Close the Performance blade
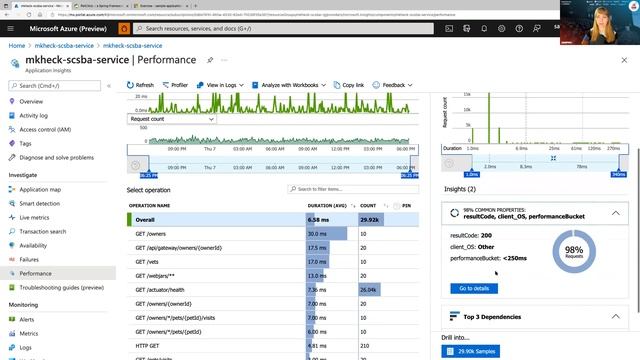This screenshot has width=640, height=360. (x=624, y=60)
